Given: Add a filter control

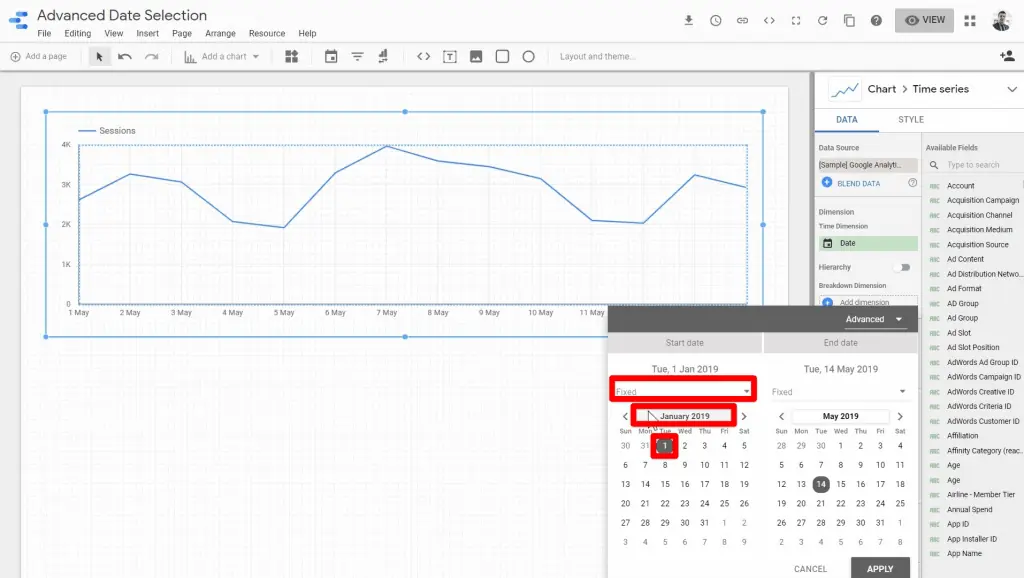Looking at the screenshot, I should pyautogui.click(x=357, y=57).
